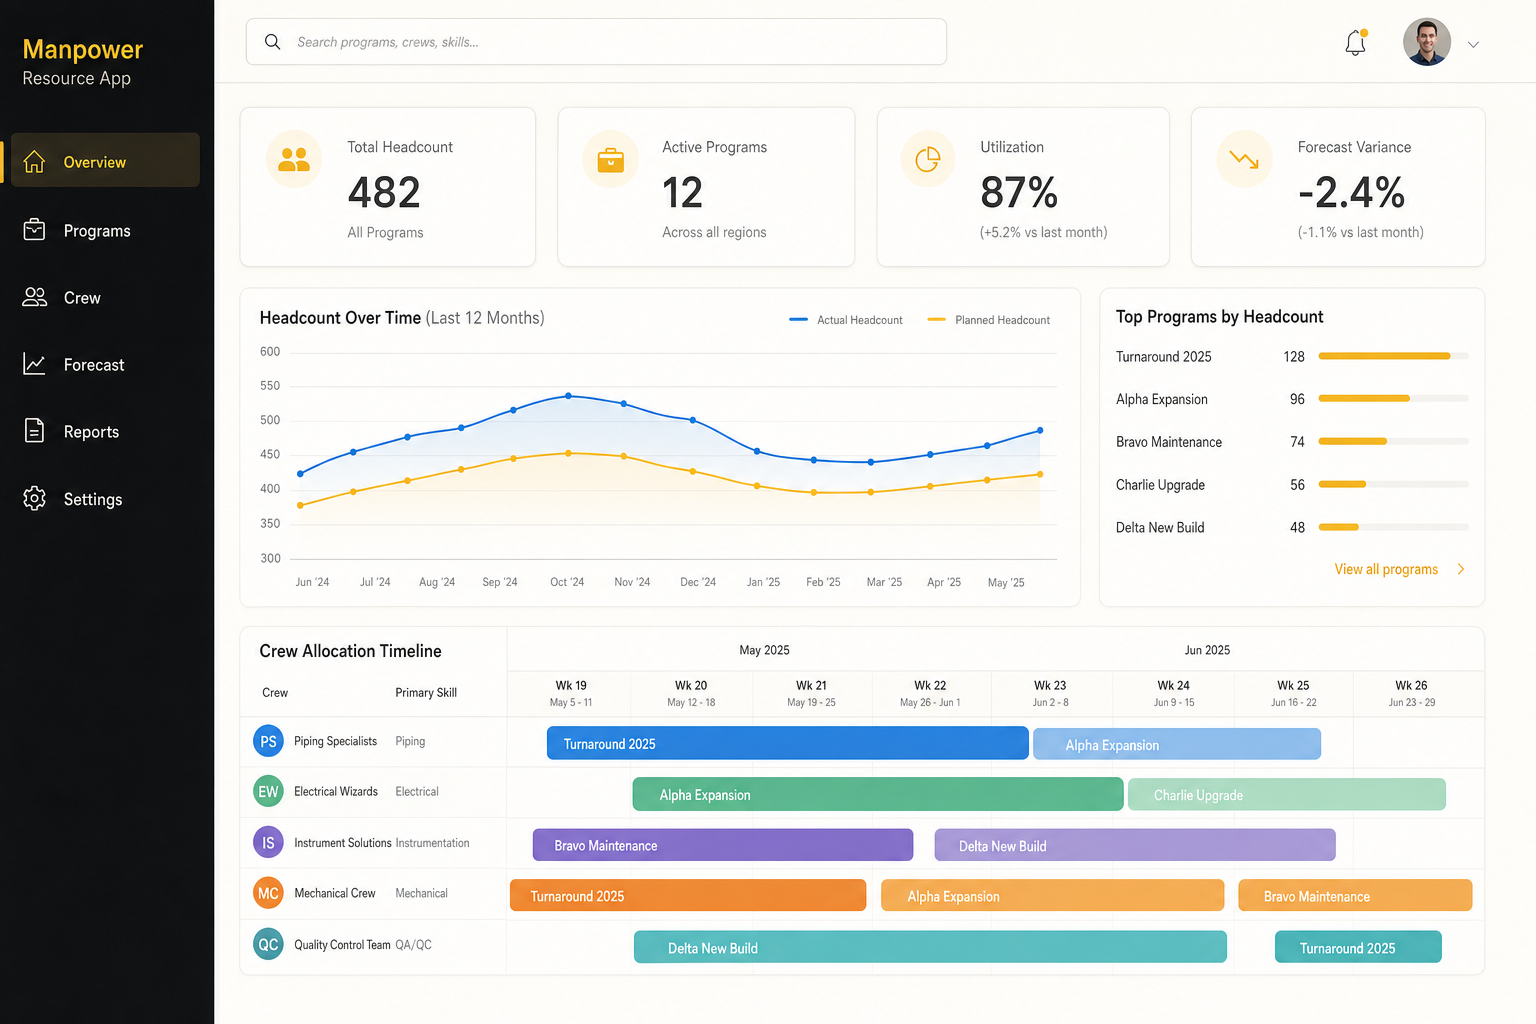Select purple Delta New Build timeline bar
Screen dimensions: 1536x1024
pyautogui.click(x=1135, y=845)
